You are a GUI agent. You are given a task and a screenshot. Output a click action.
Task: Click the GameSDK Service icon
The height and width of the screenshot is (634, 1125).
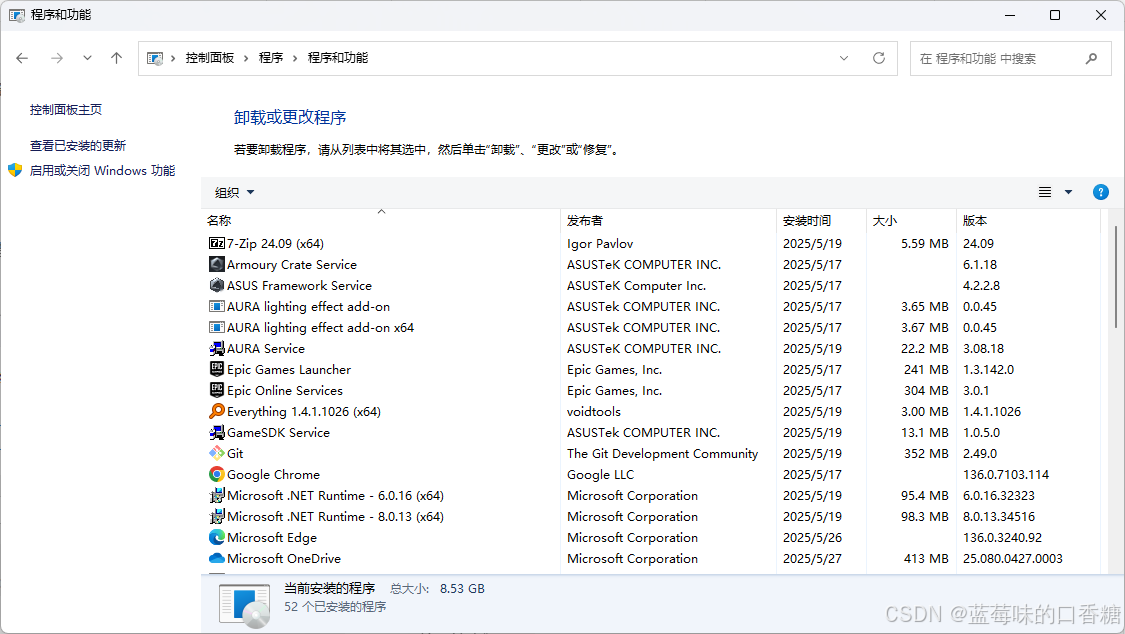click(x=217, y=432)
